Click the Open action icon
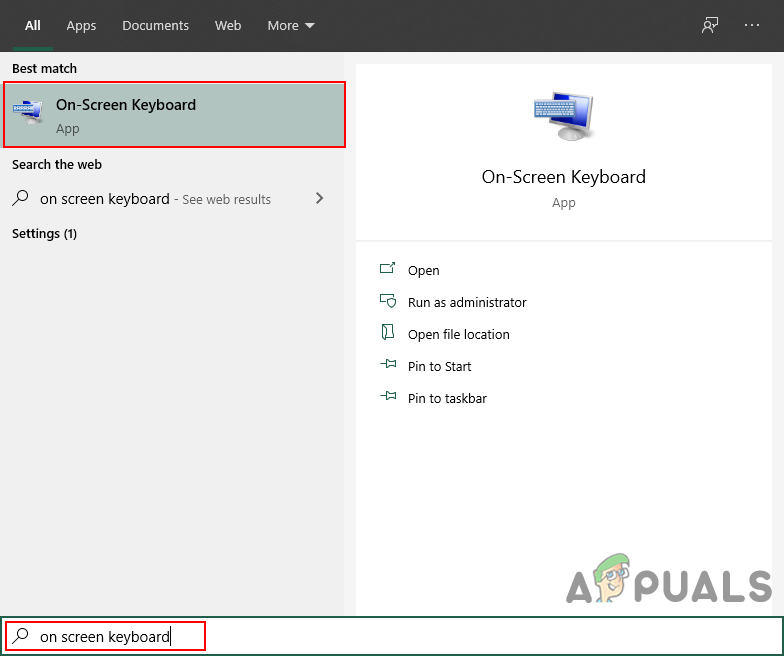Image resolution: width=784 pixels, height=656 pixels. point(388,268)
